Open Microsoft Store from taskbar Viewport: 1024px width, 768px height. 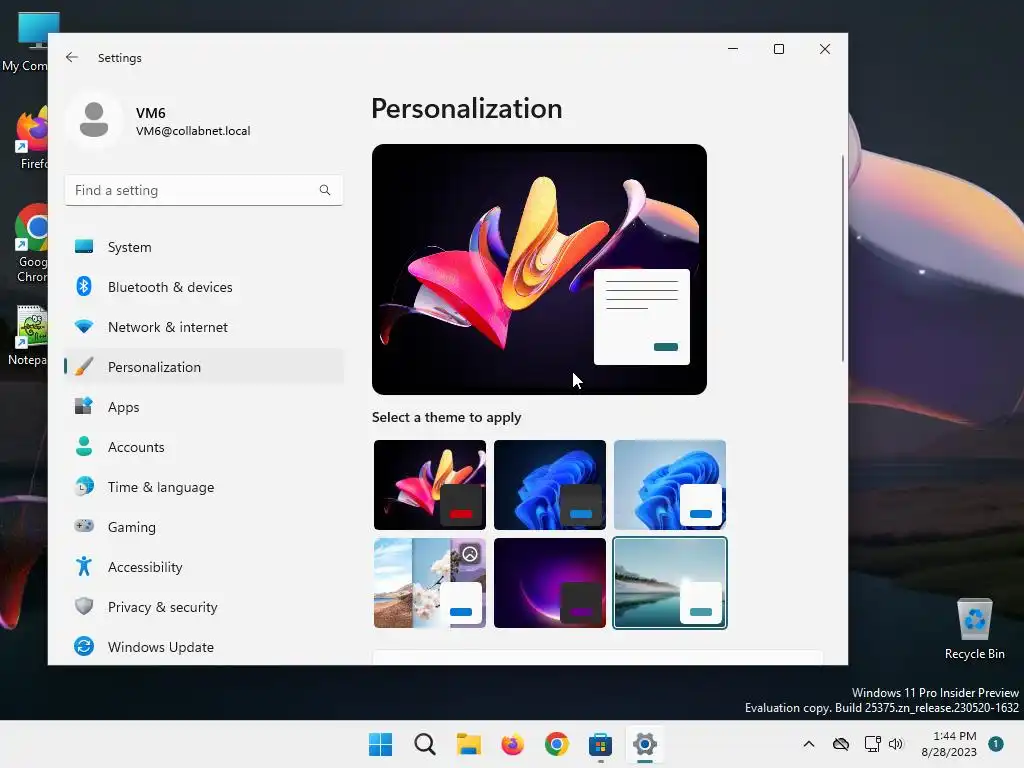tap(600, 744)
